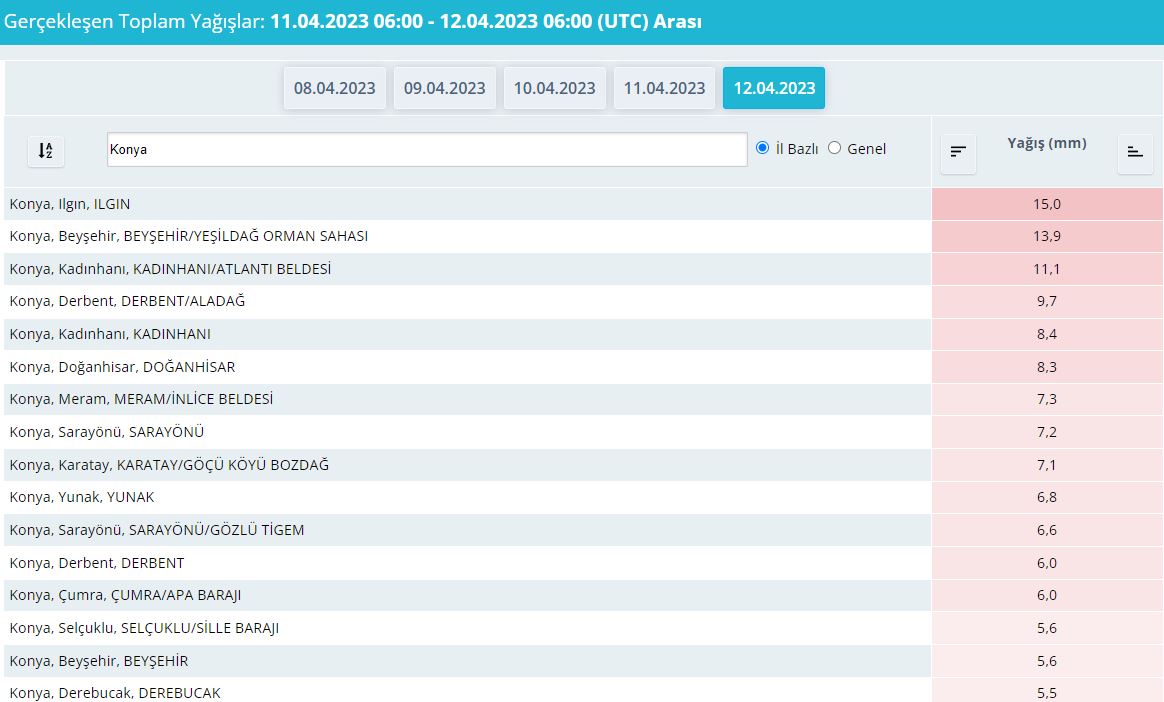This screenshot has height=702, width=1164.
Task: Sort rainfall in descending order
Action: coord(958,152)
